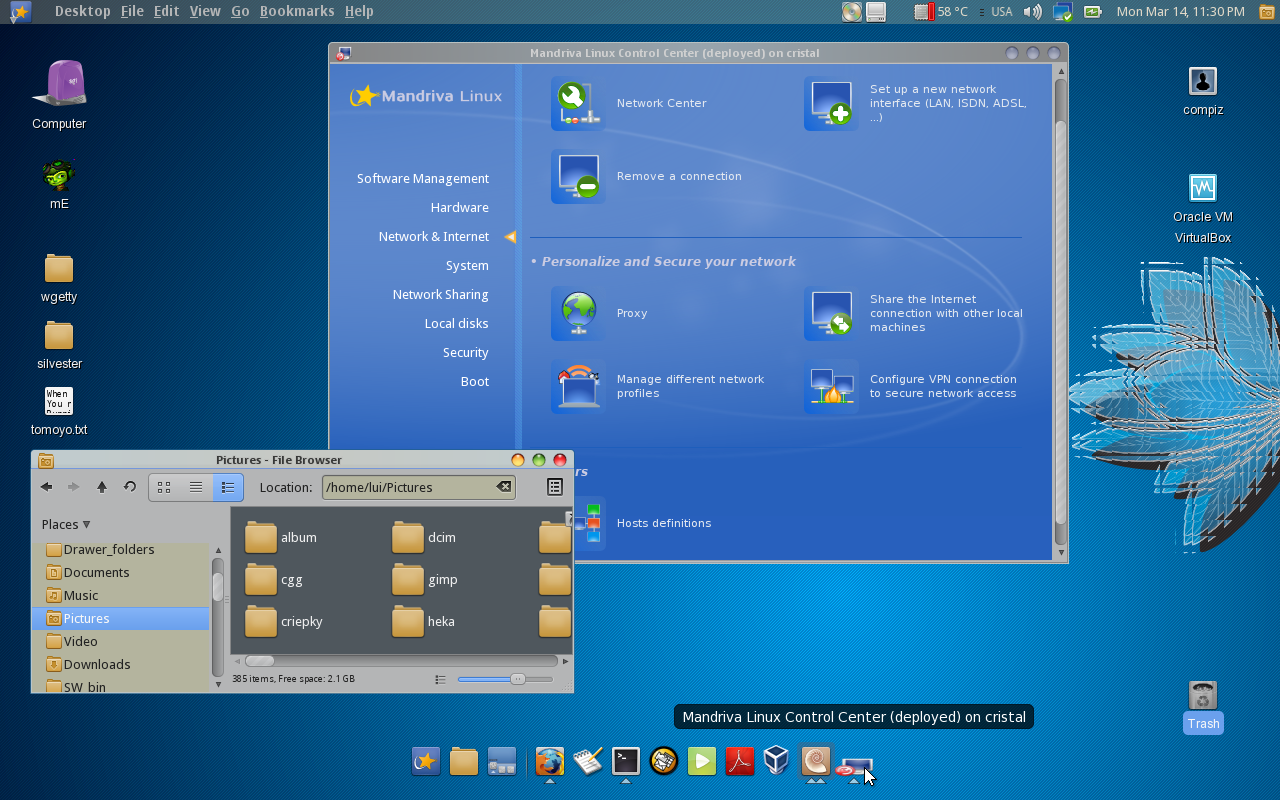Switch File Browser to compact view
Image resolution: width=1280 pixels, height=800 pixels.
pyautogui.click(x=228, y=487)
